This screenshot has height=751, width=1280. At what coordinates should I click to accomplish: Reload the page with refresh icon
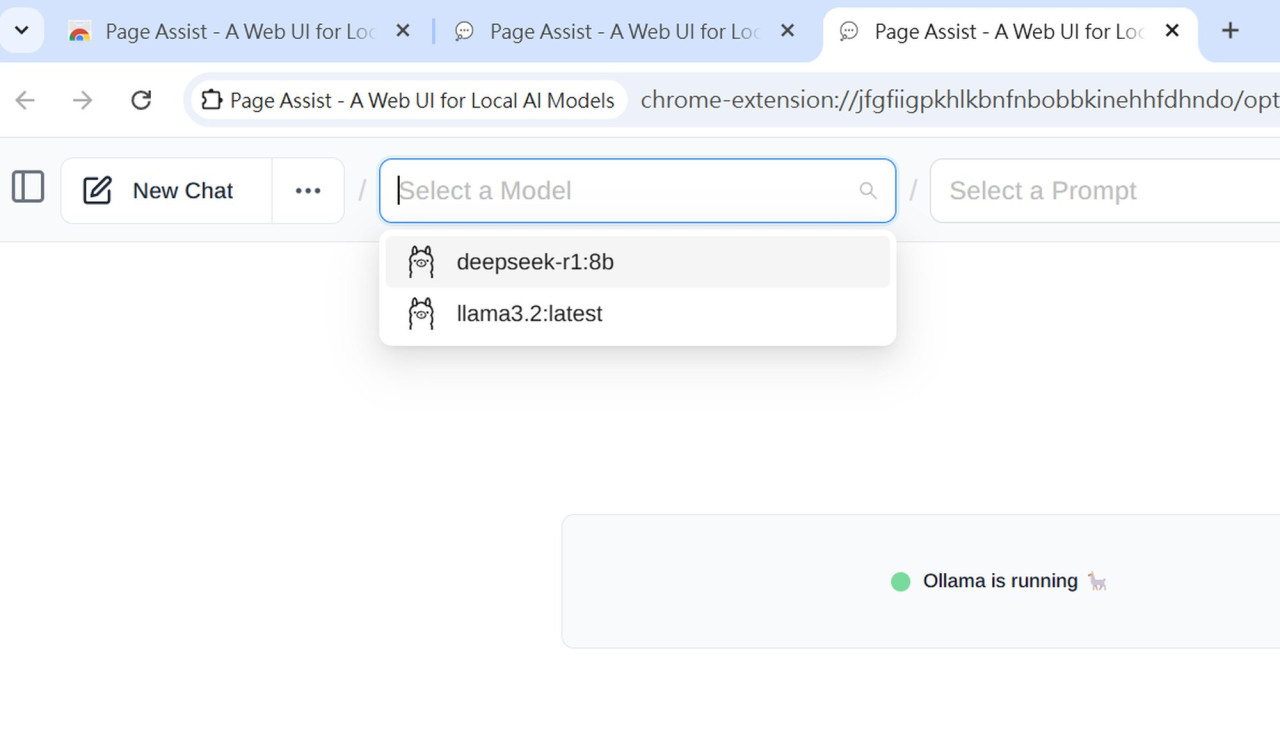coord(141,100)
